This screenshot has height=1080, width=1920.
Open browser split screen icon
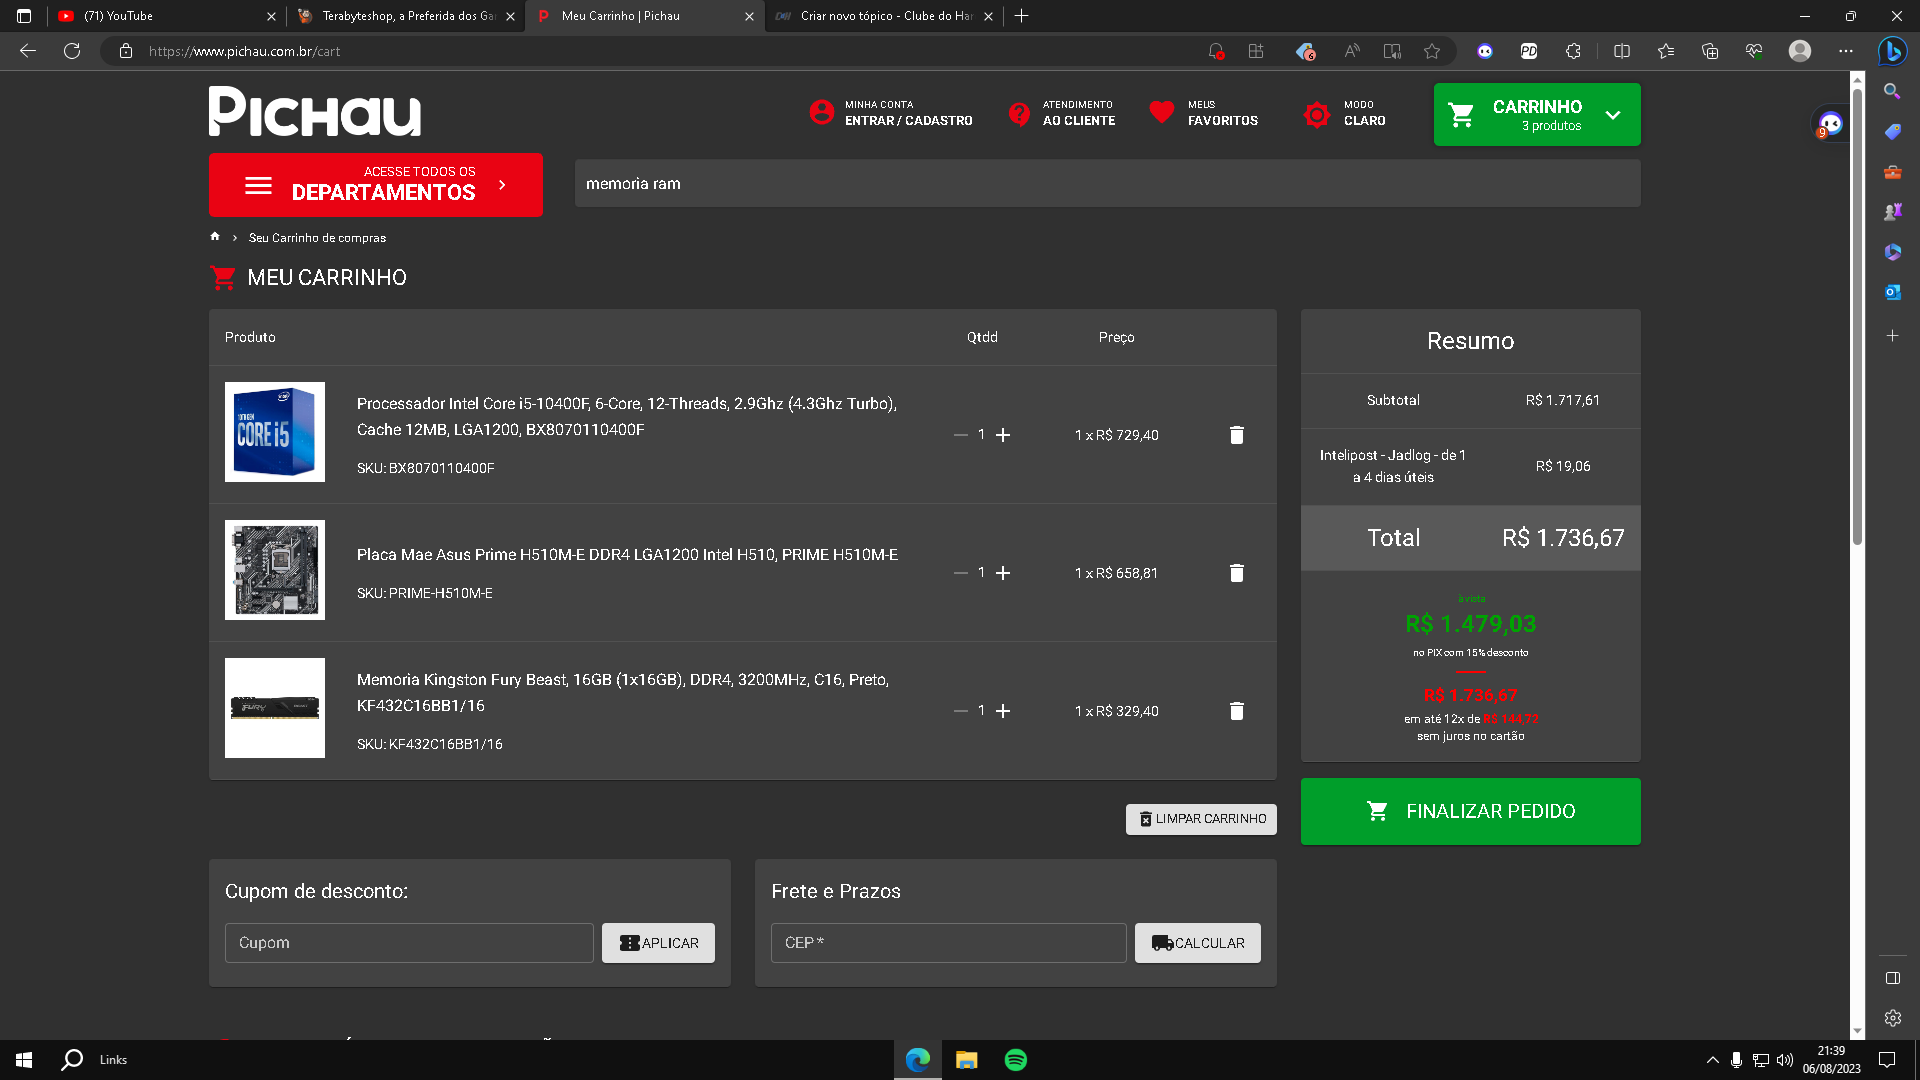click(1622, 51)
